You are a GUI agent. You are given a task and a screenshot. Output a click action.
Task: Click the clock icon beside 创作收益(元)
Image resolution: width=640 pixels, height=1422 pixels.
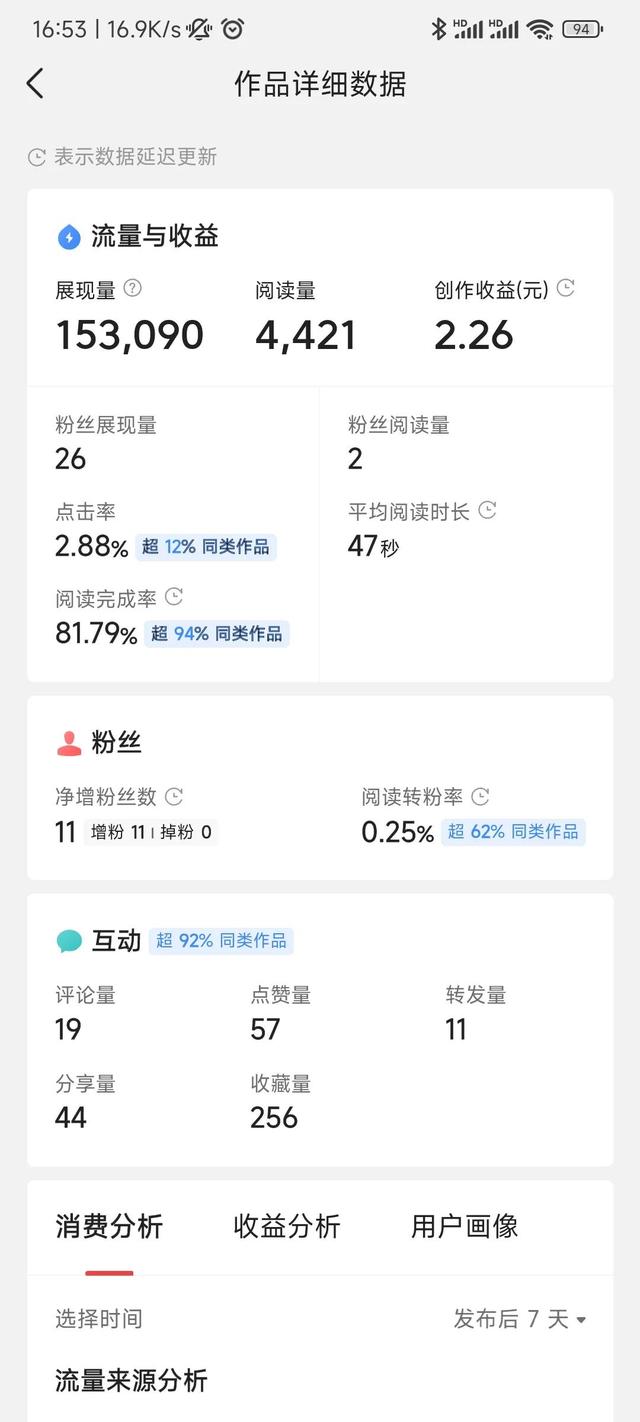(x=564, y=287)
